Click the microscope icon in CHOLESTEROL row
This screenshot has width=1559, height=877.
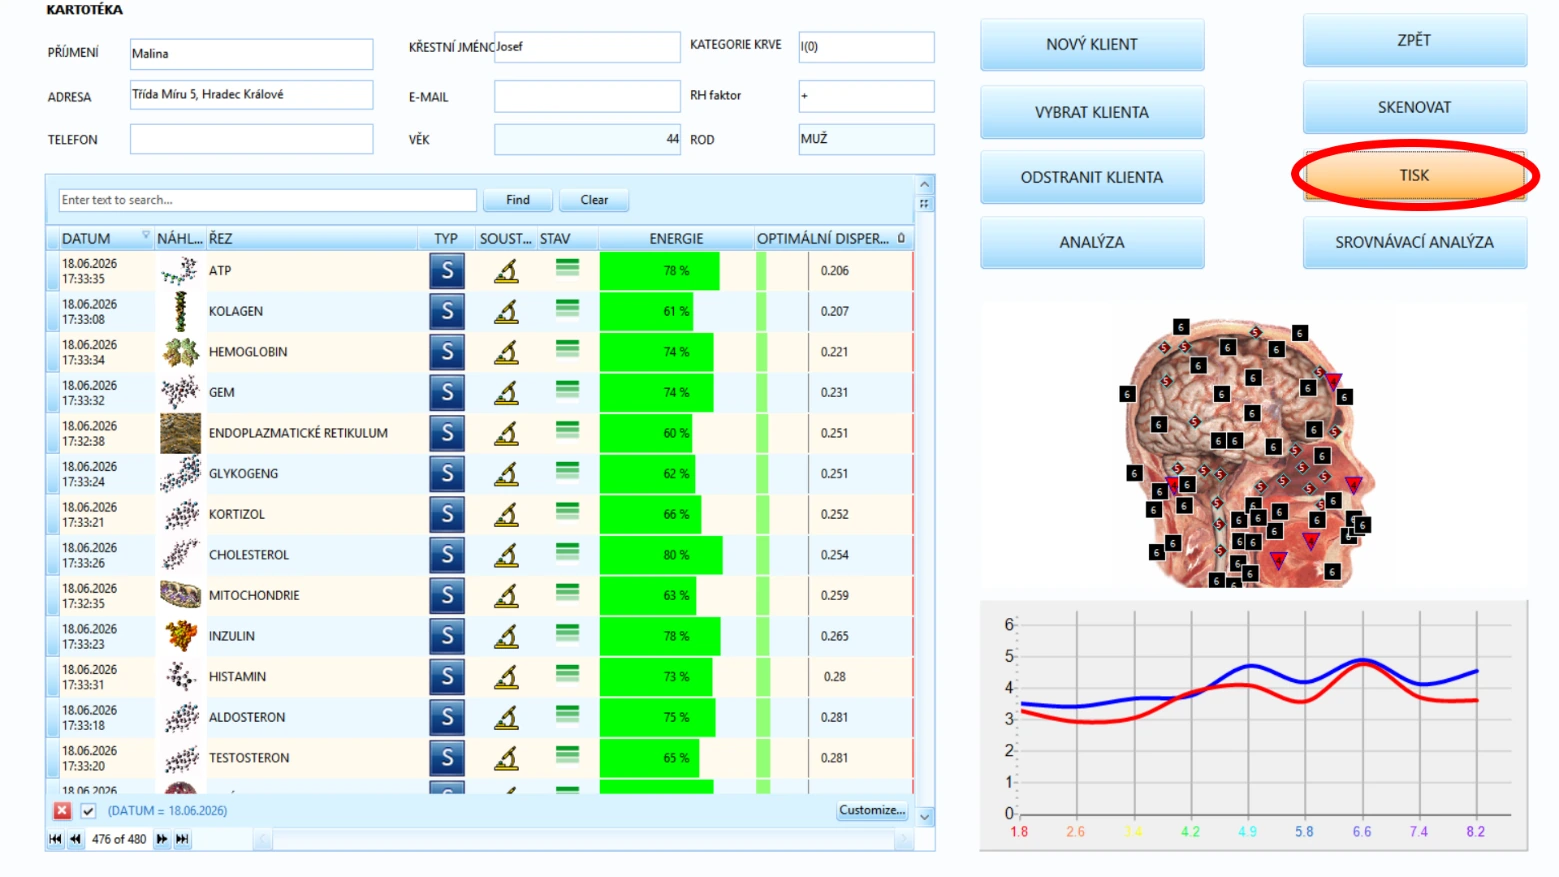507,555
